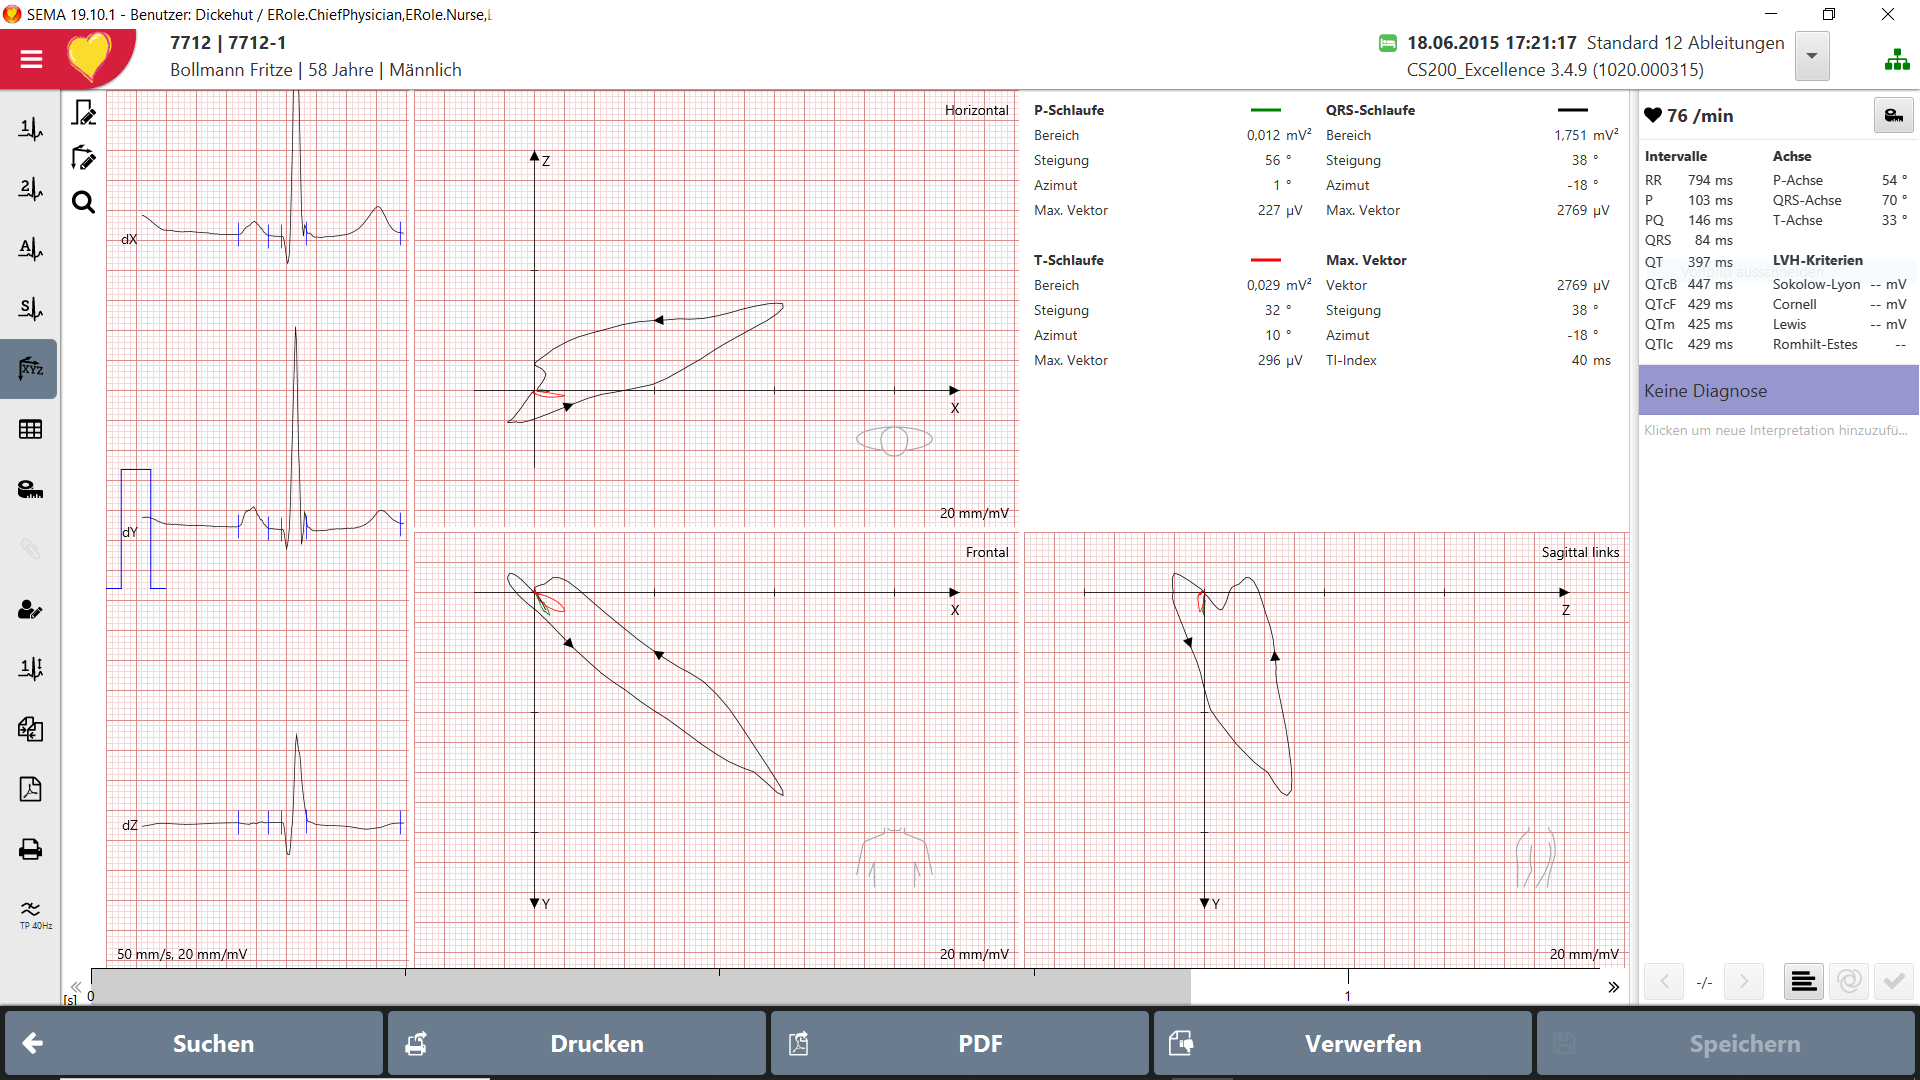The image size is (1920, 1080).
Task: Click the Keine Diagnose bar
Action: 1778,391
